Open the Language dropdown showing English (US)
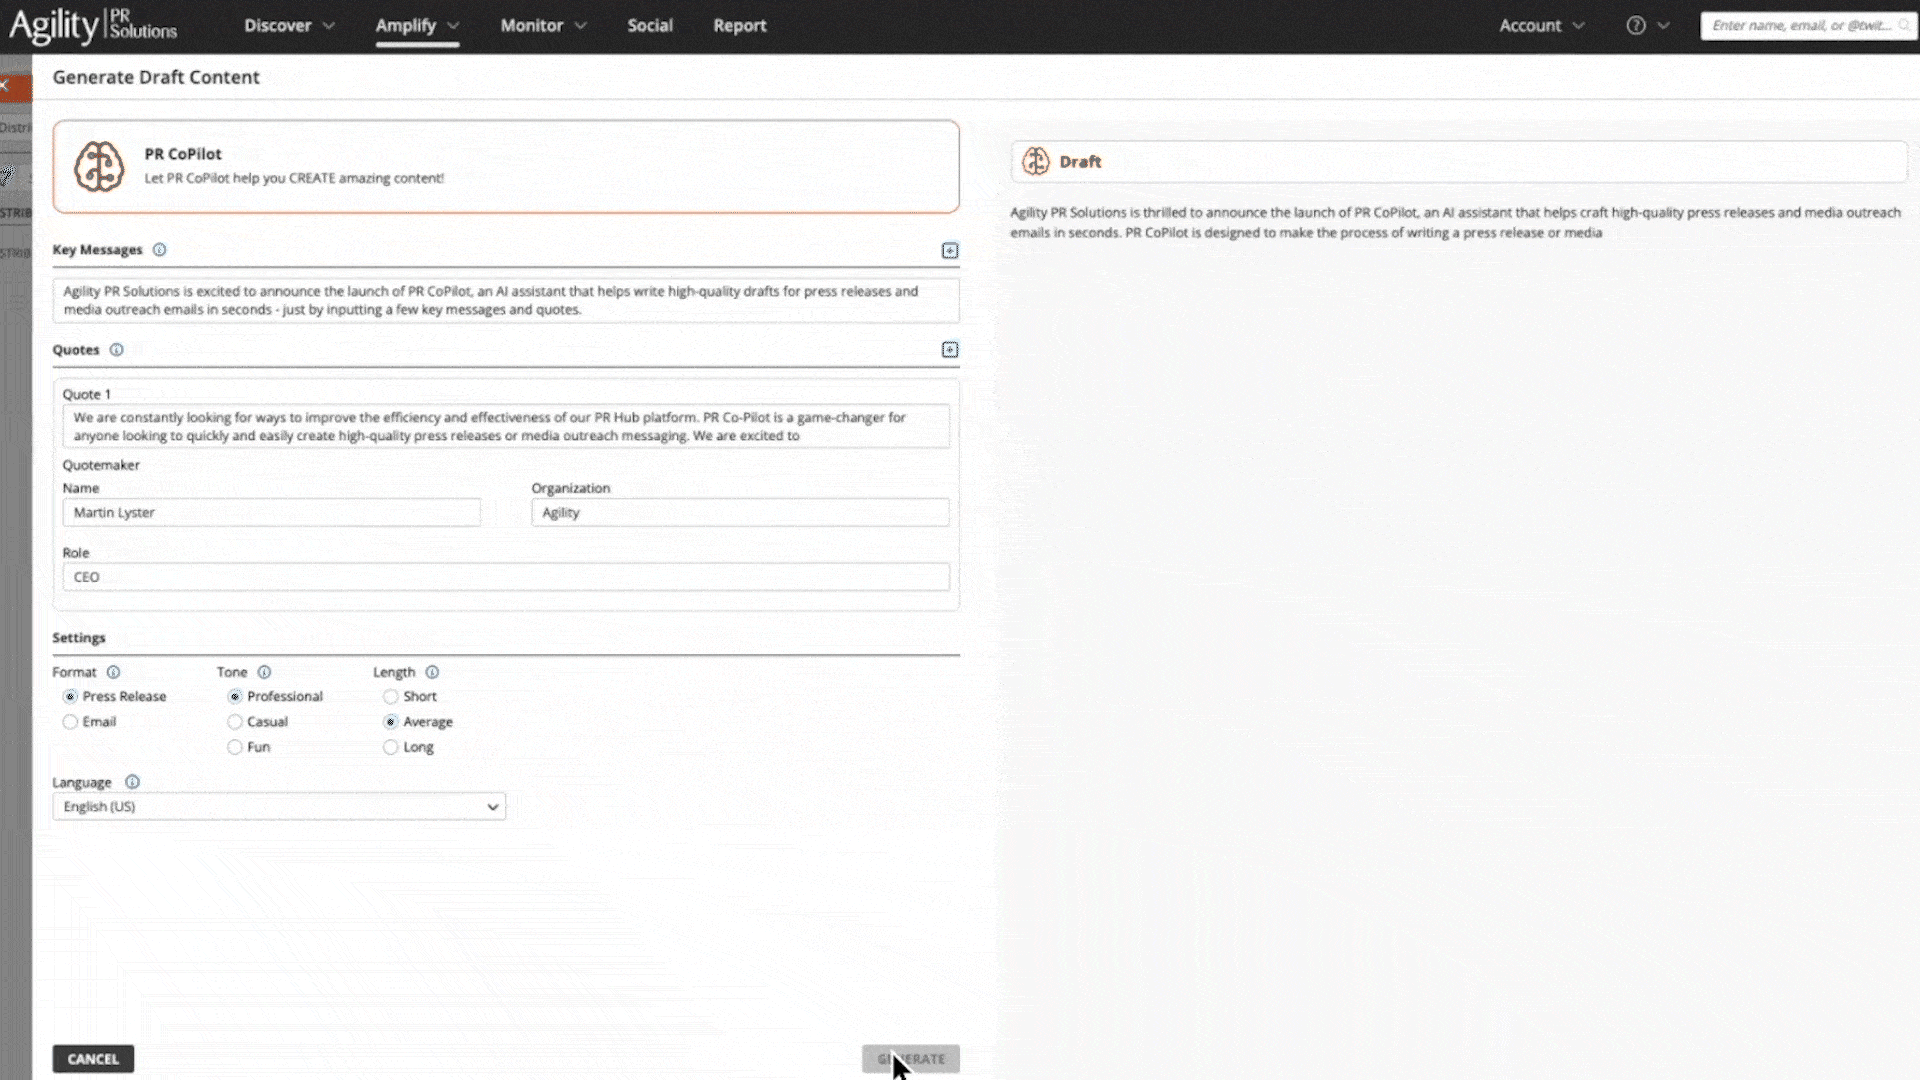Screen dimensions: 1920x1080 click(279, 807)
